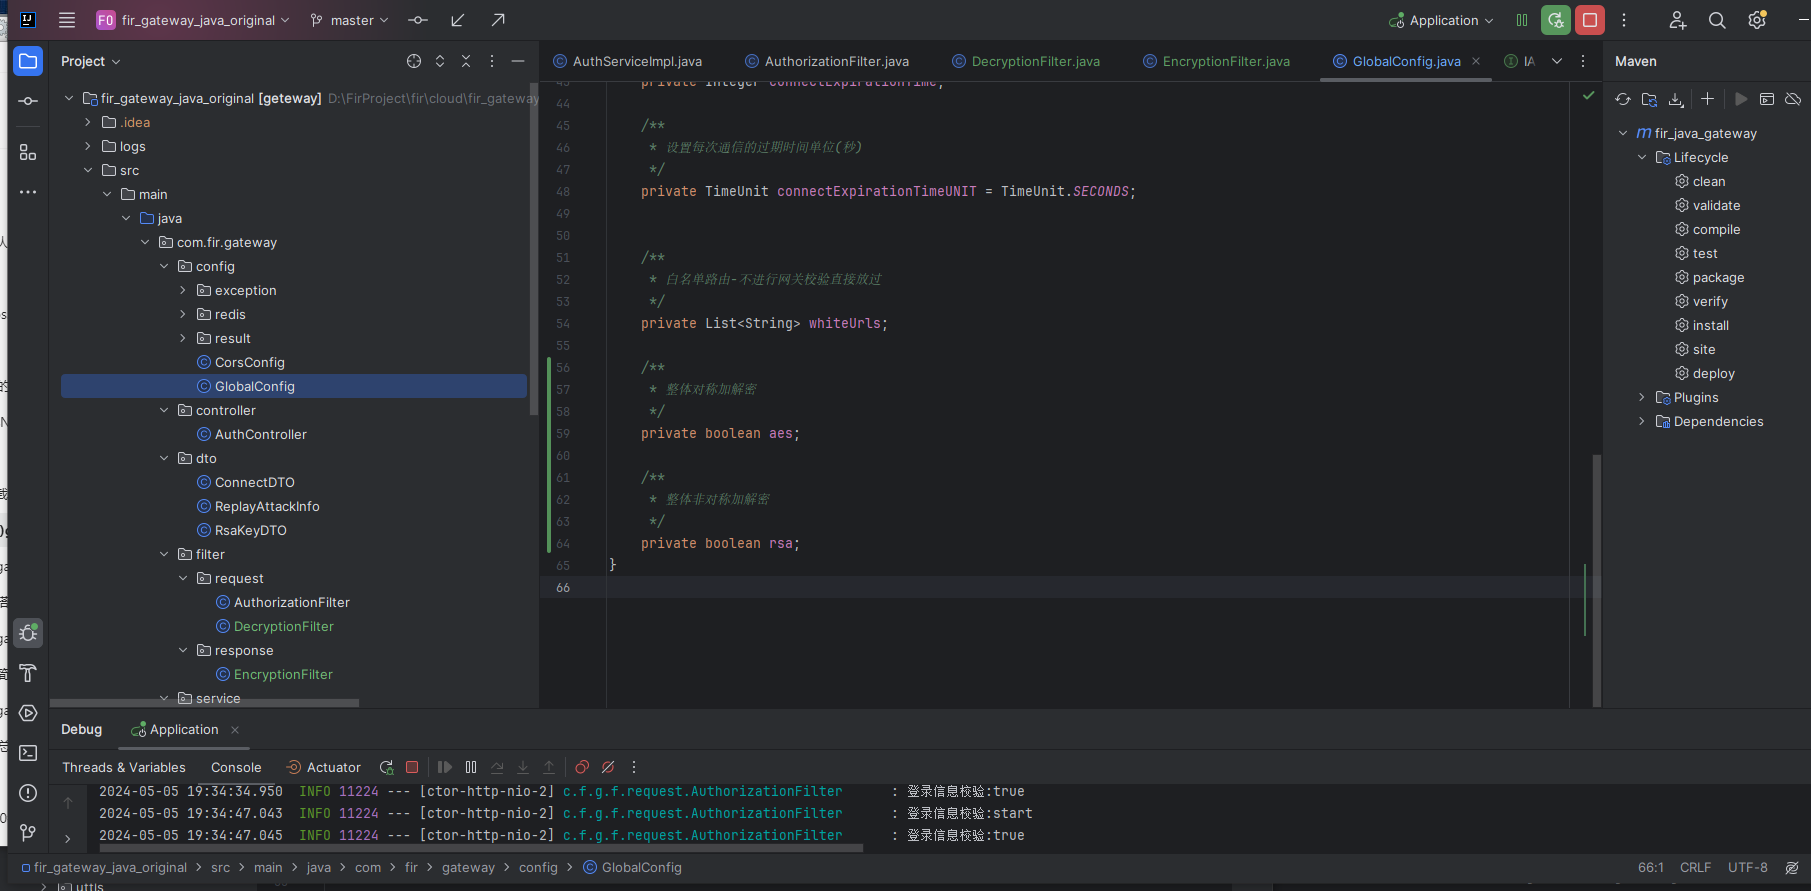
Task: Show hidden editor tabs dropdown
Action: tap(1557, 61)
